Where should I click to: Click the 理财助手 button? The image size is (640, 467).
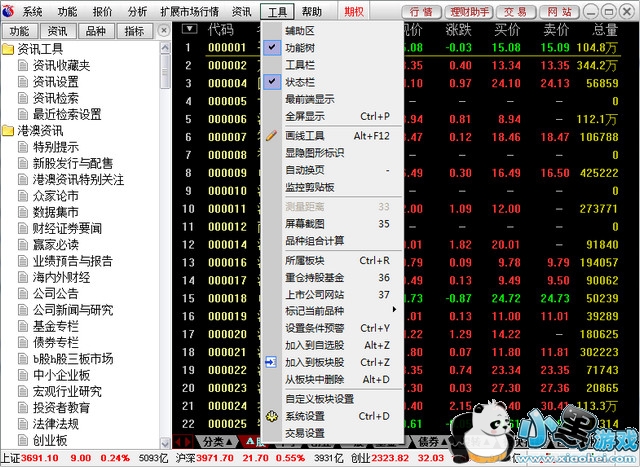[469, 12]
